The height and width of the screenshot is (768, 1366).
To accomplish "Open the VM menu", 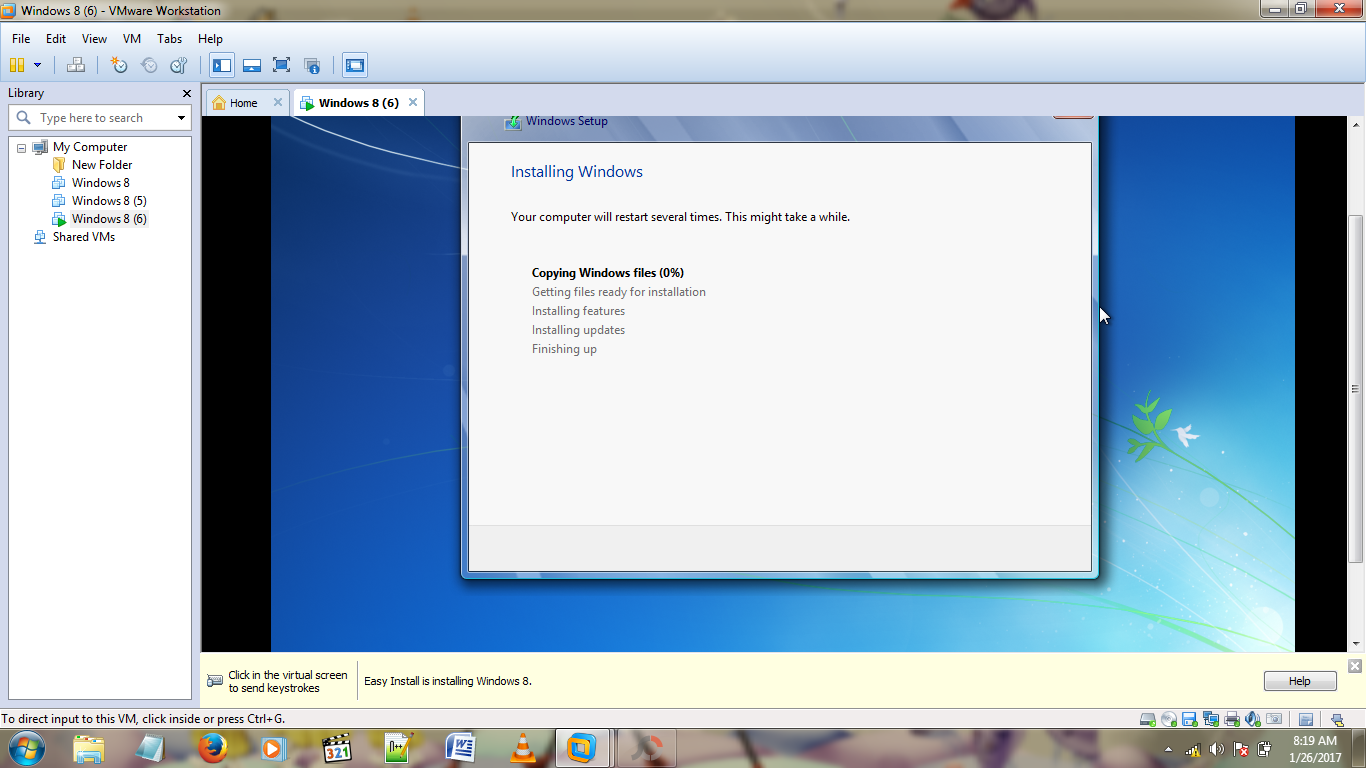I will [131, 39].
